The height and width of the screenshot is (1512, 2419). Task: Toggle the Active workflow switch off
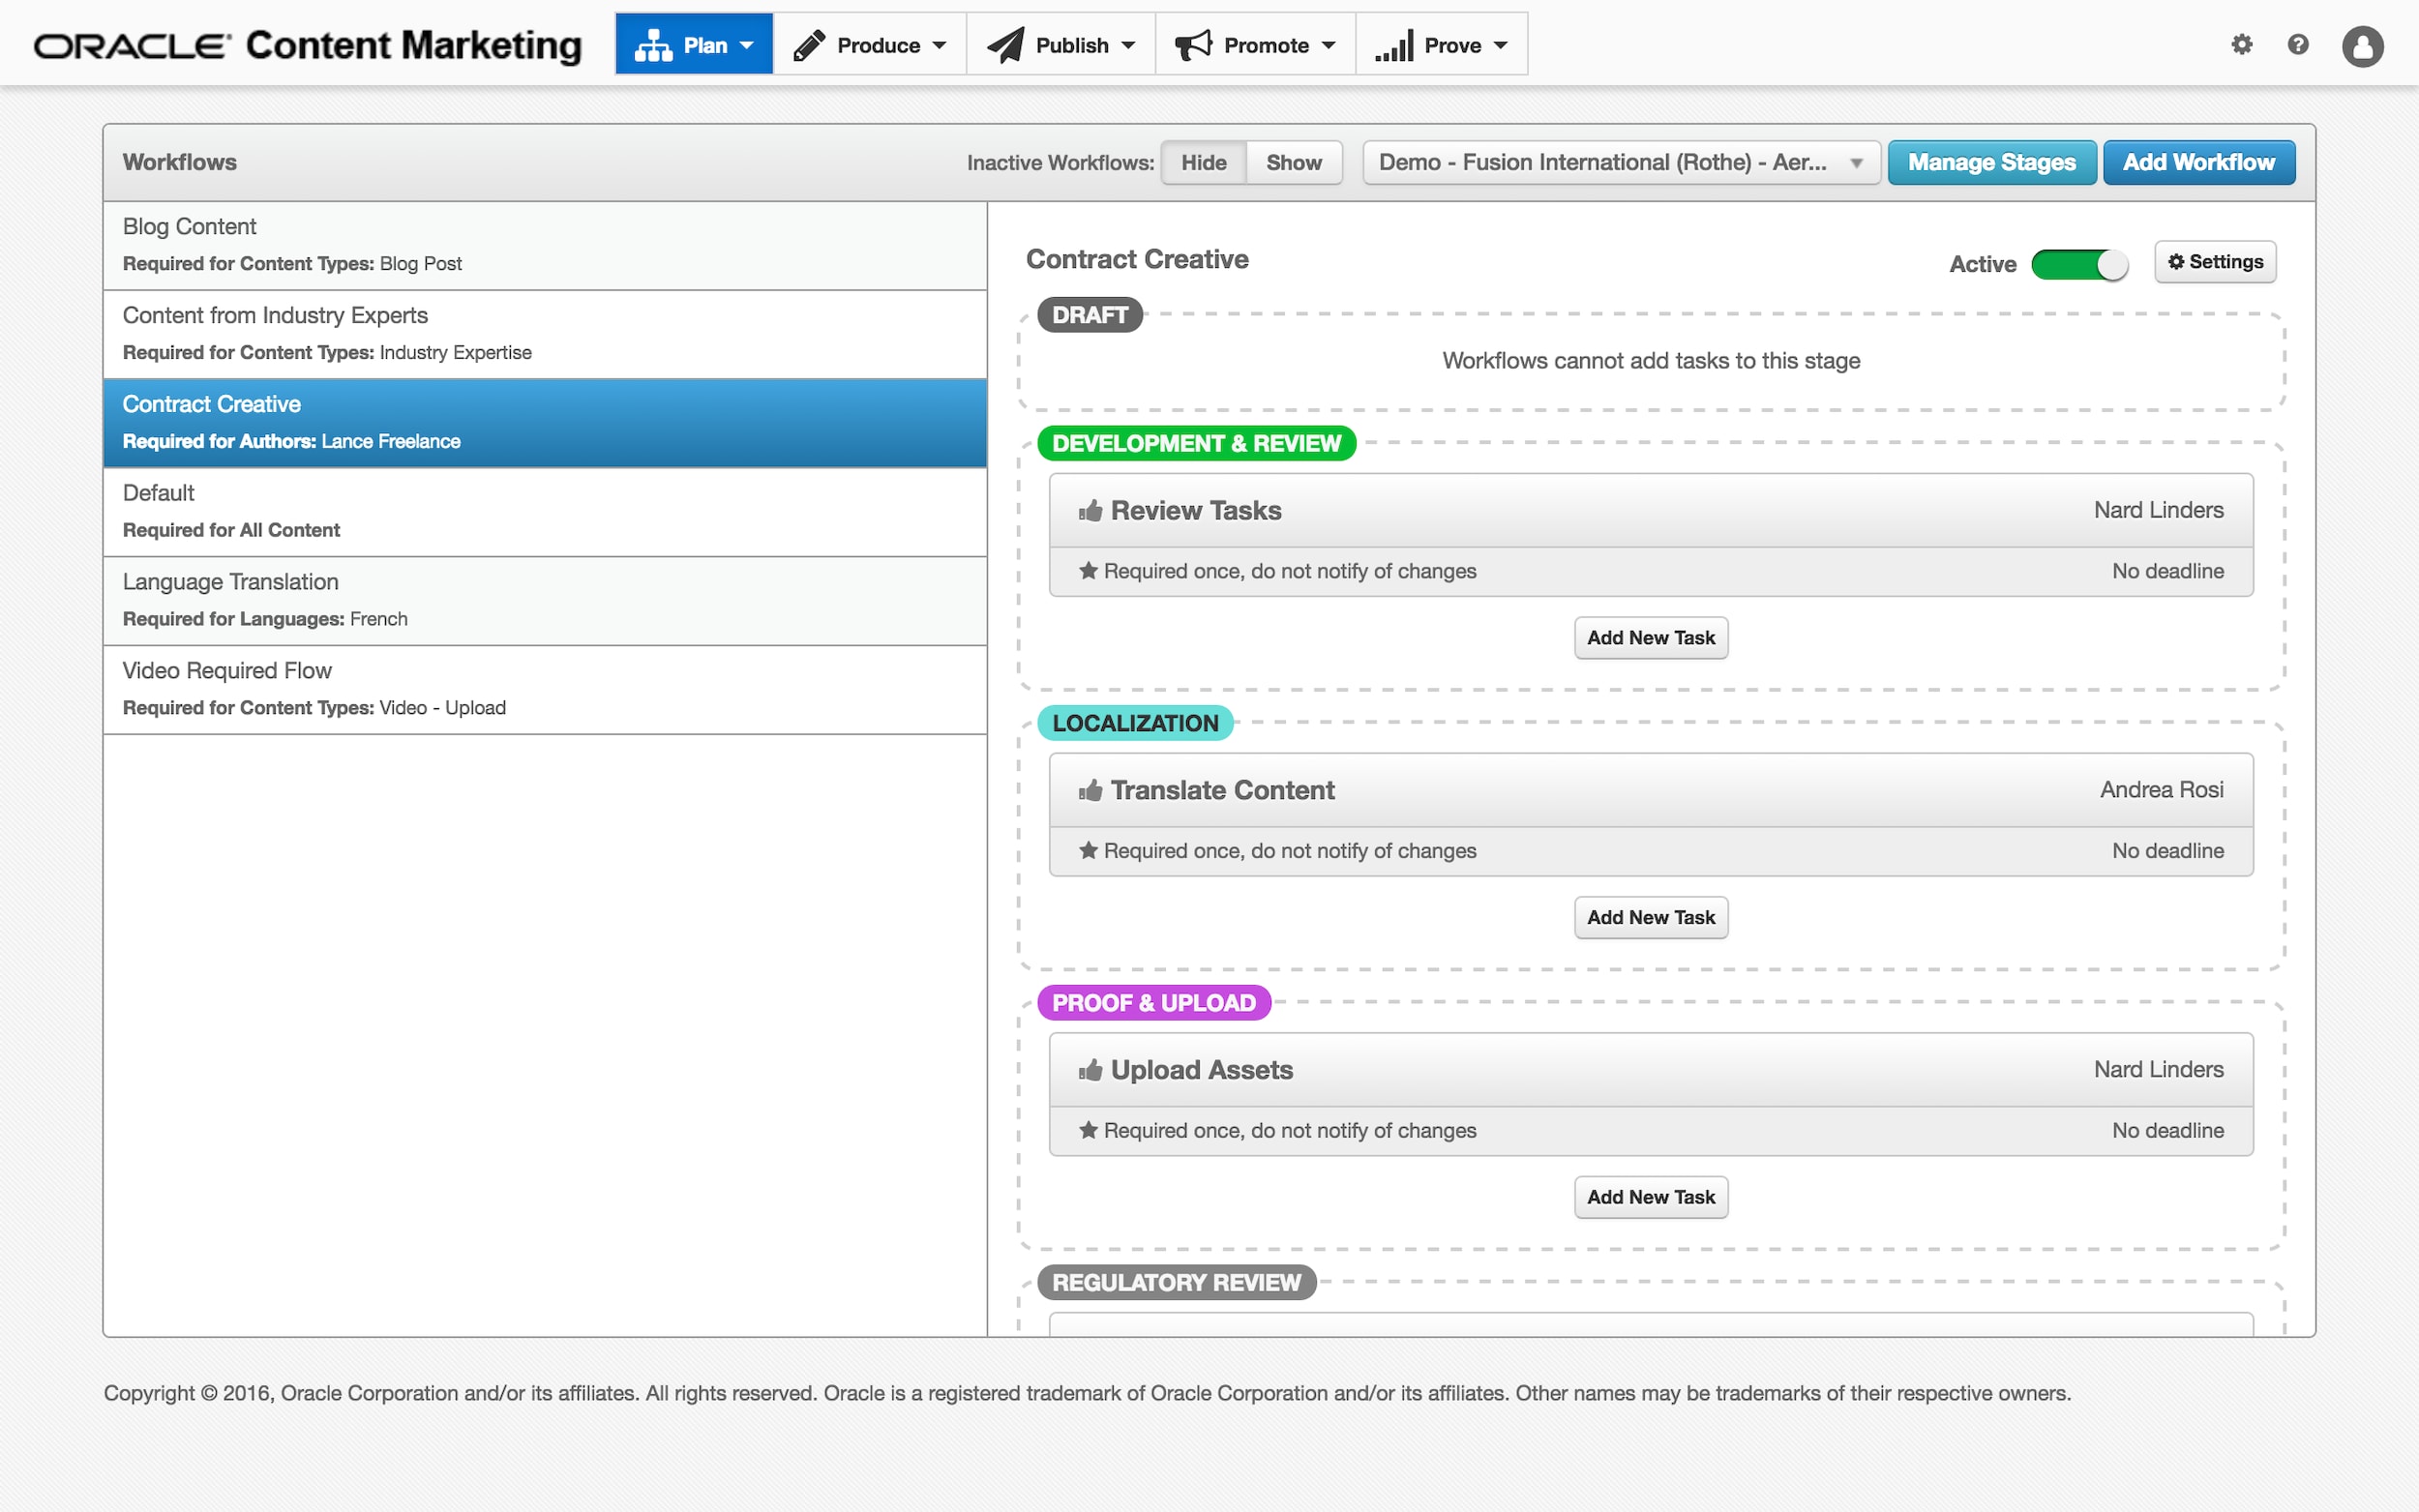coord(2079,264)
